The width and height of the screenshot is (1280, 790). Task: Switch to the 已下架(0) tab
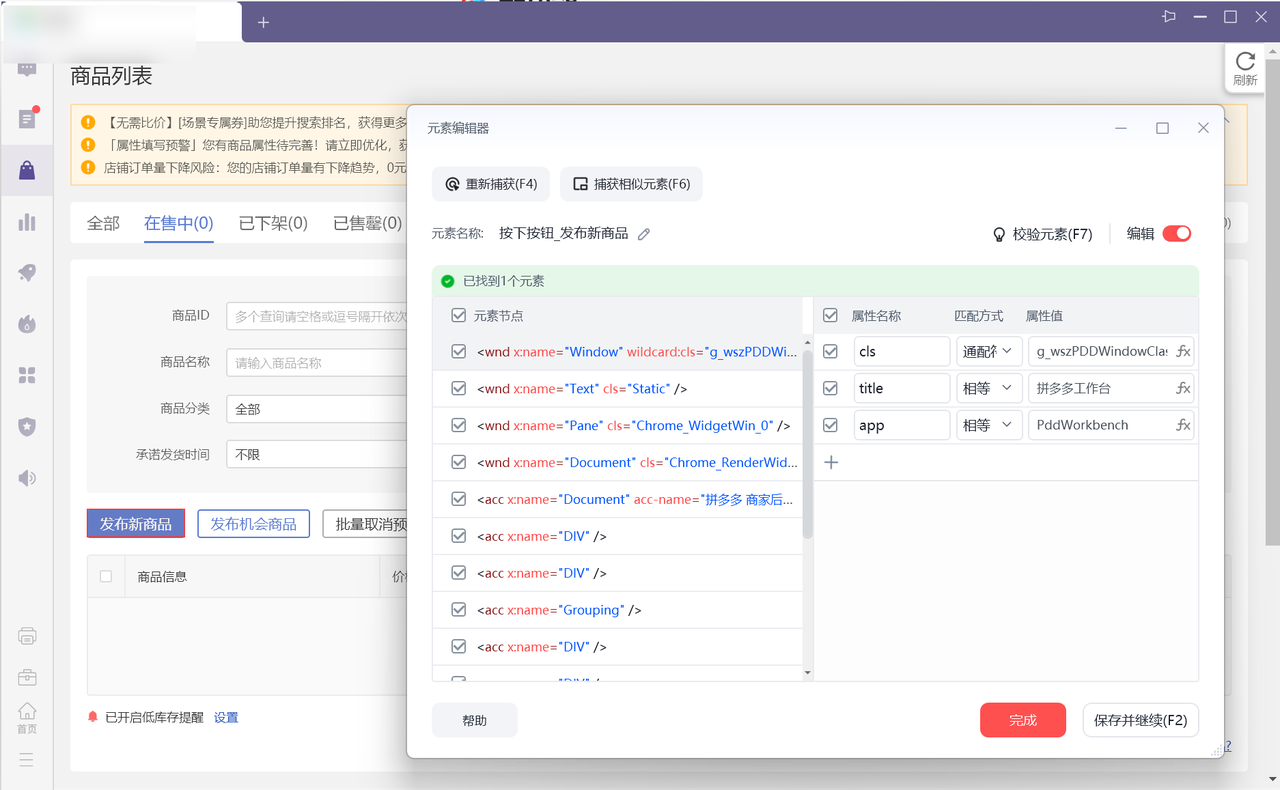[x=273, y=223]
